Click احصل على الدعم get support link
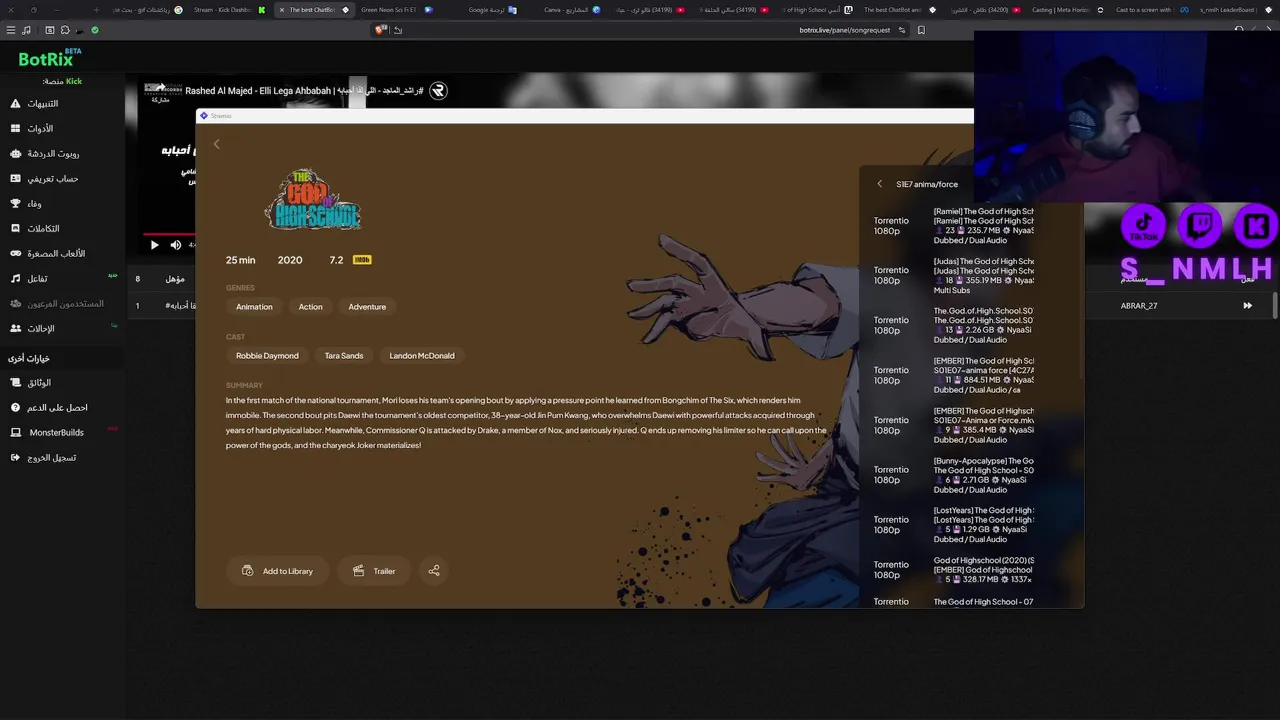 tap(49, 408)
